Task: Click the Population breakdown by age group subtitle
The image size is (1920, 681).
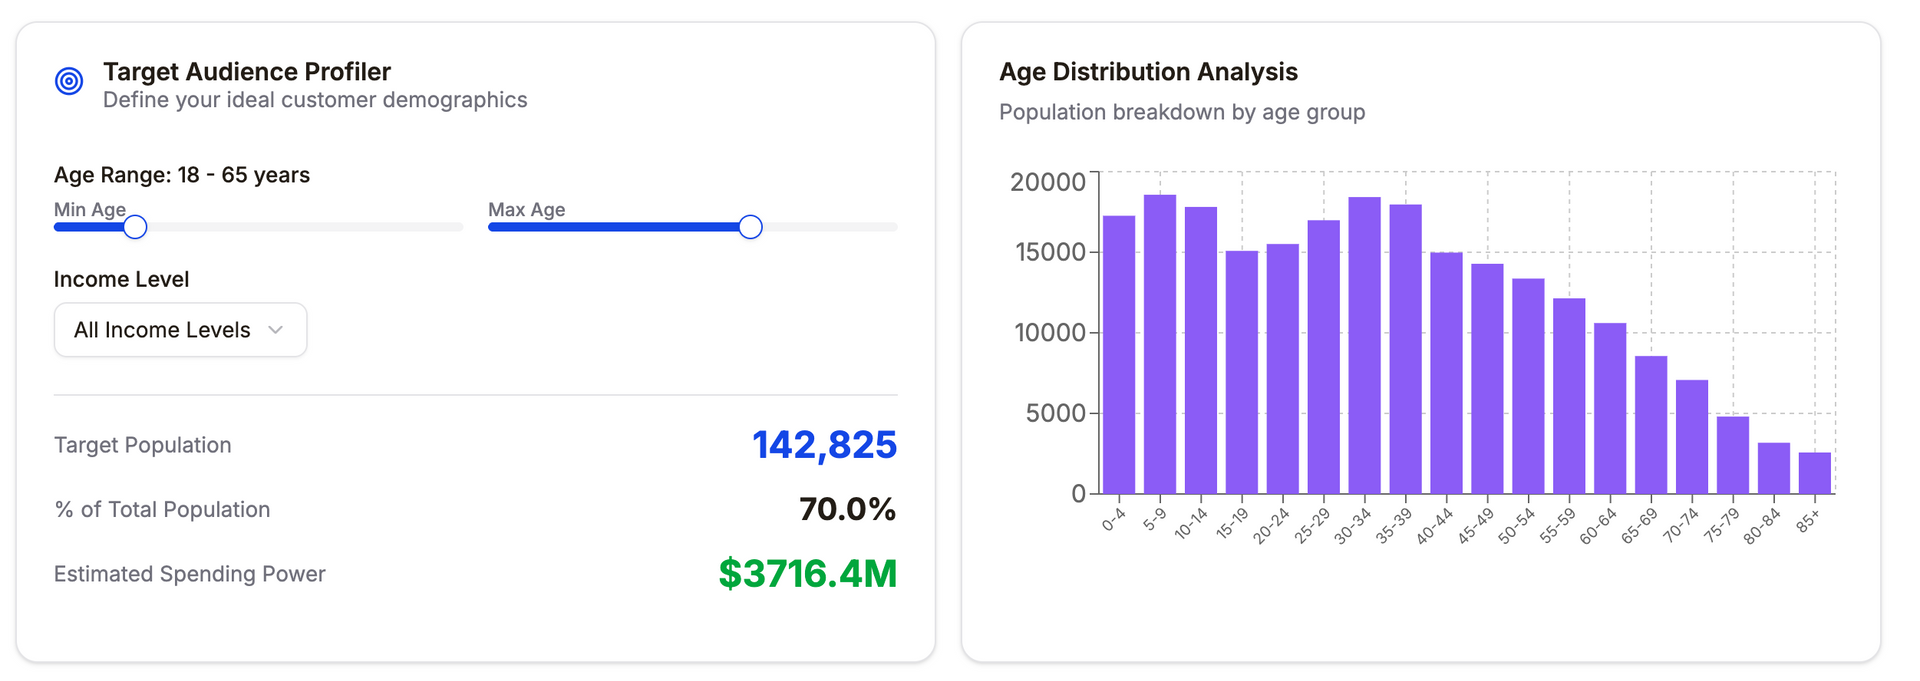Action: (1182, 112)
